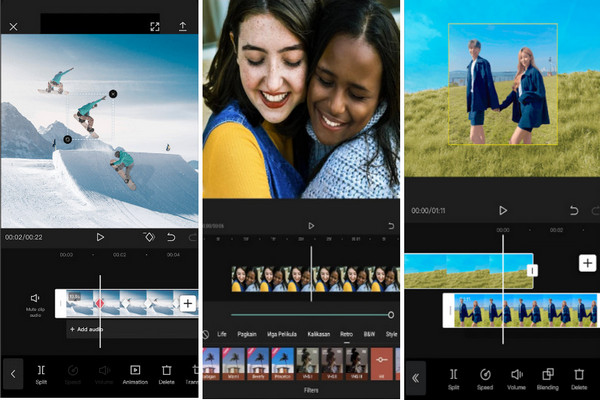
Task: Tap Add audio below the snowboard track
Action: pyautogui.click(x=86, y=329)
